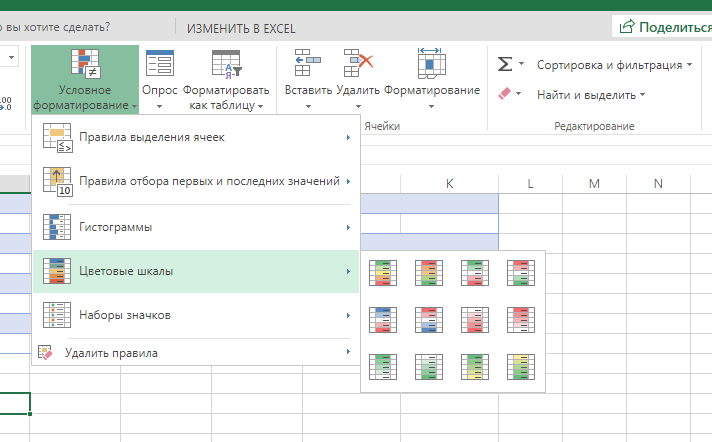Screen dimensions: 712x442
Task: Select column K header
Action: point(449,184)
